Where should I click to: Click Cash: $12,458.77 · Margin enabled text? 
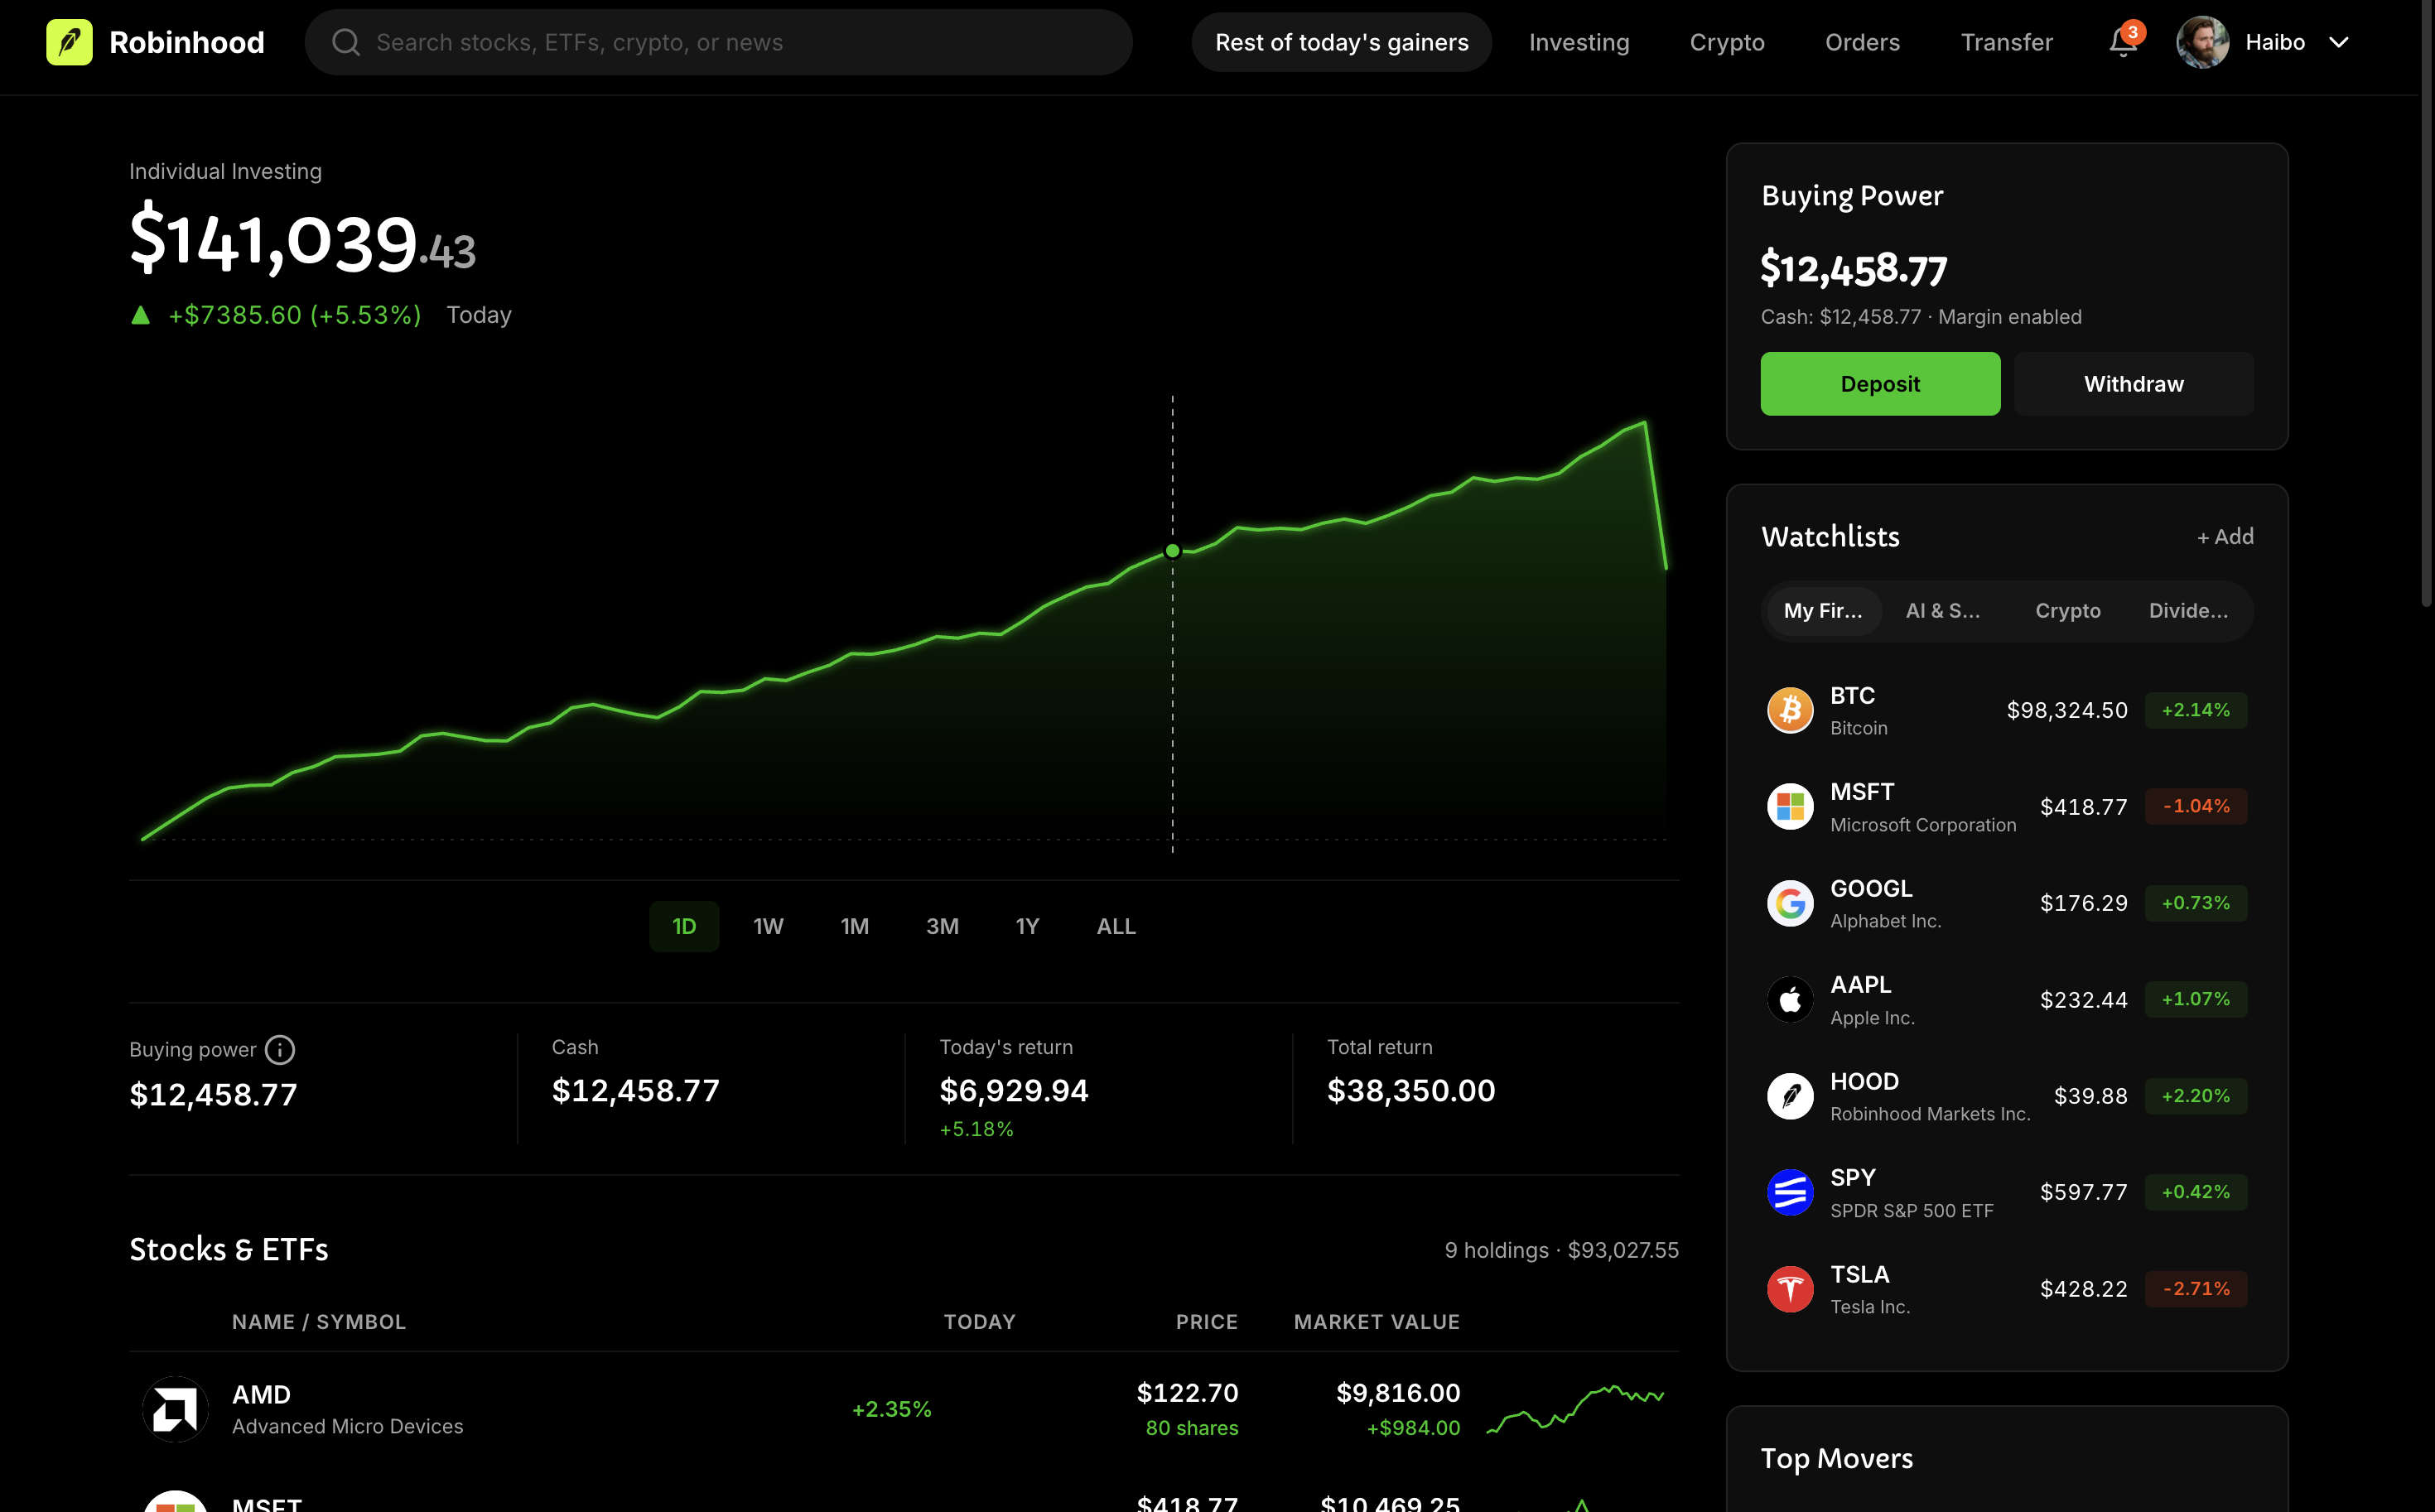click(1921, 317)
